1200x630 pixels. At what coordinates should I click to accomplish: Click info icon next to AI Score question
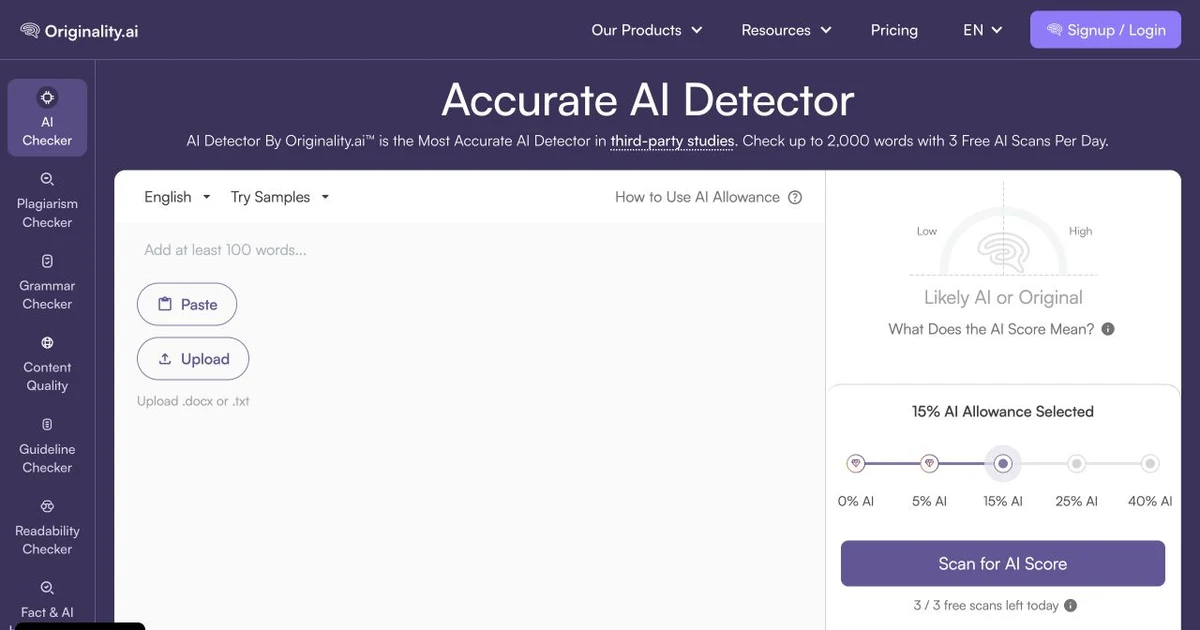pos(1108,329)
